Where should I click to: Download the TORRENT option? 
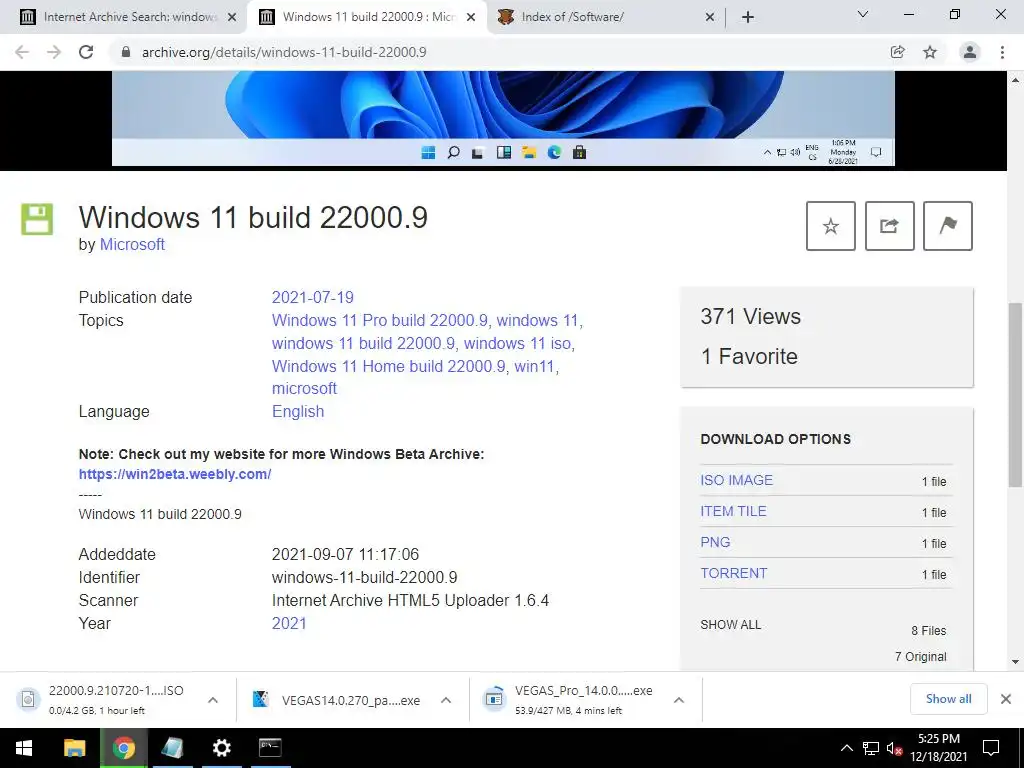click(x=734, y=573)
